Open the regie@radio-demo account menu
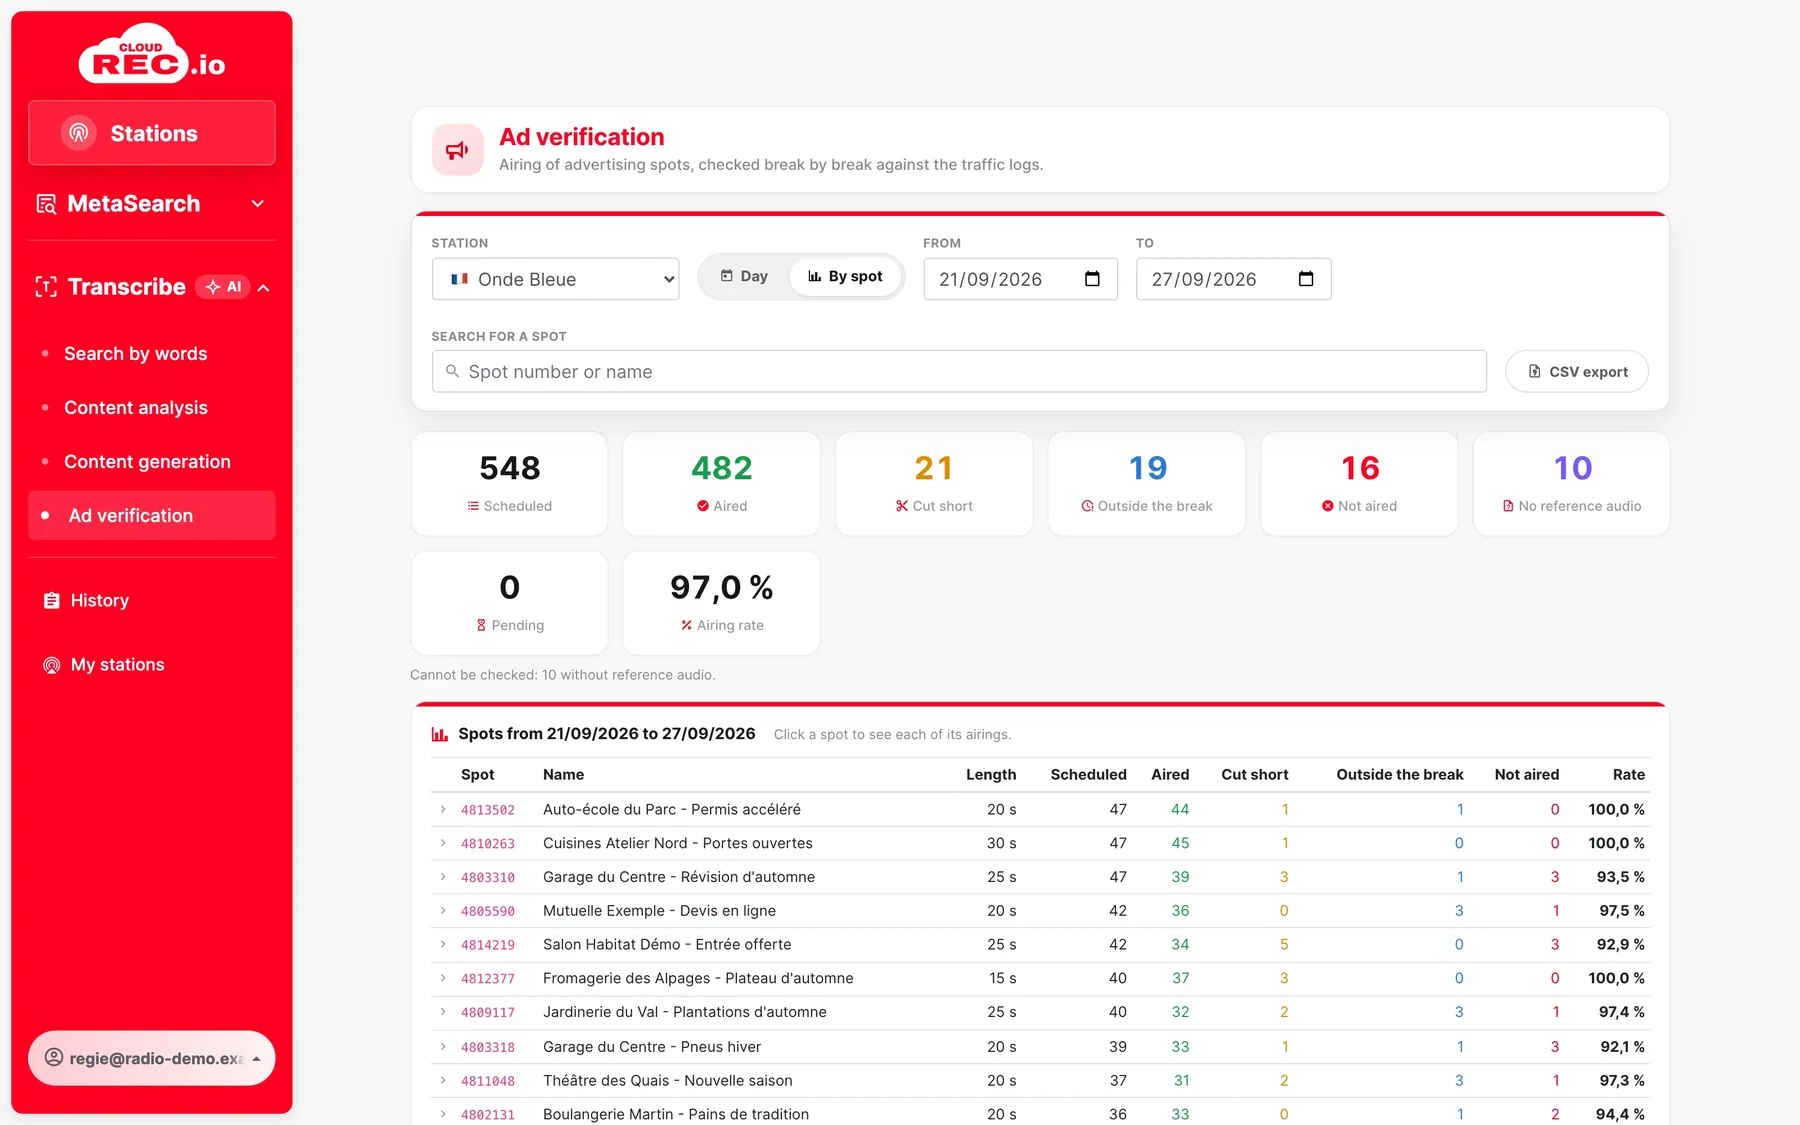Viewport: 1800px width, 1125px height. point(152,1058)
